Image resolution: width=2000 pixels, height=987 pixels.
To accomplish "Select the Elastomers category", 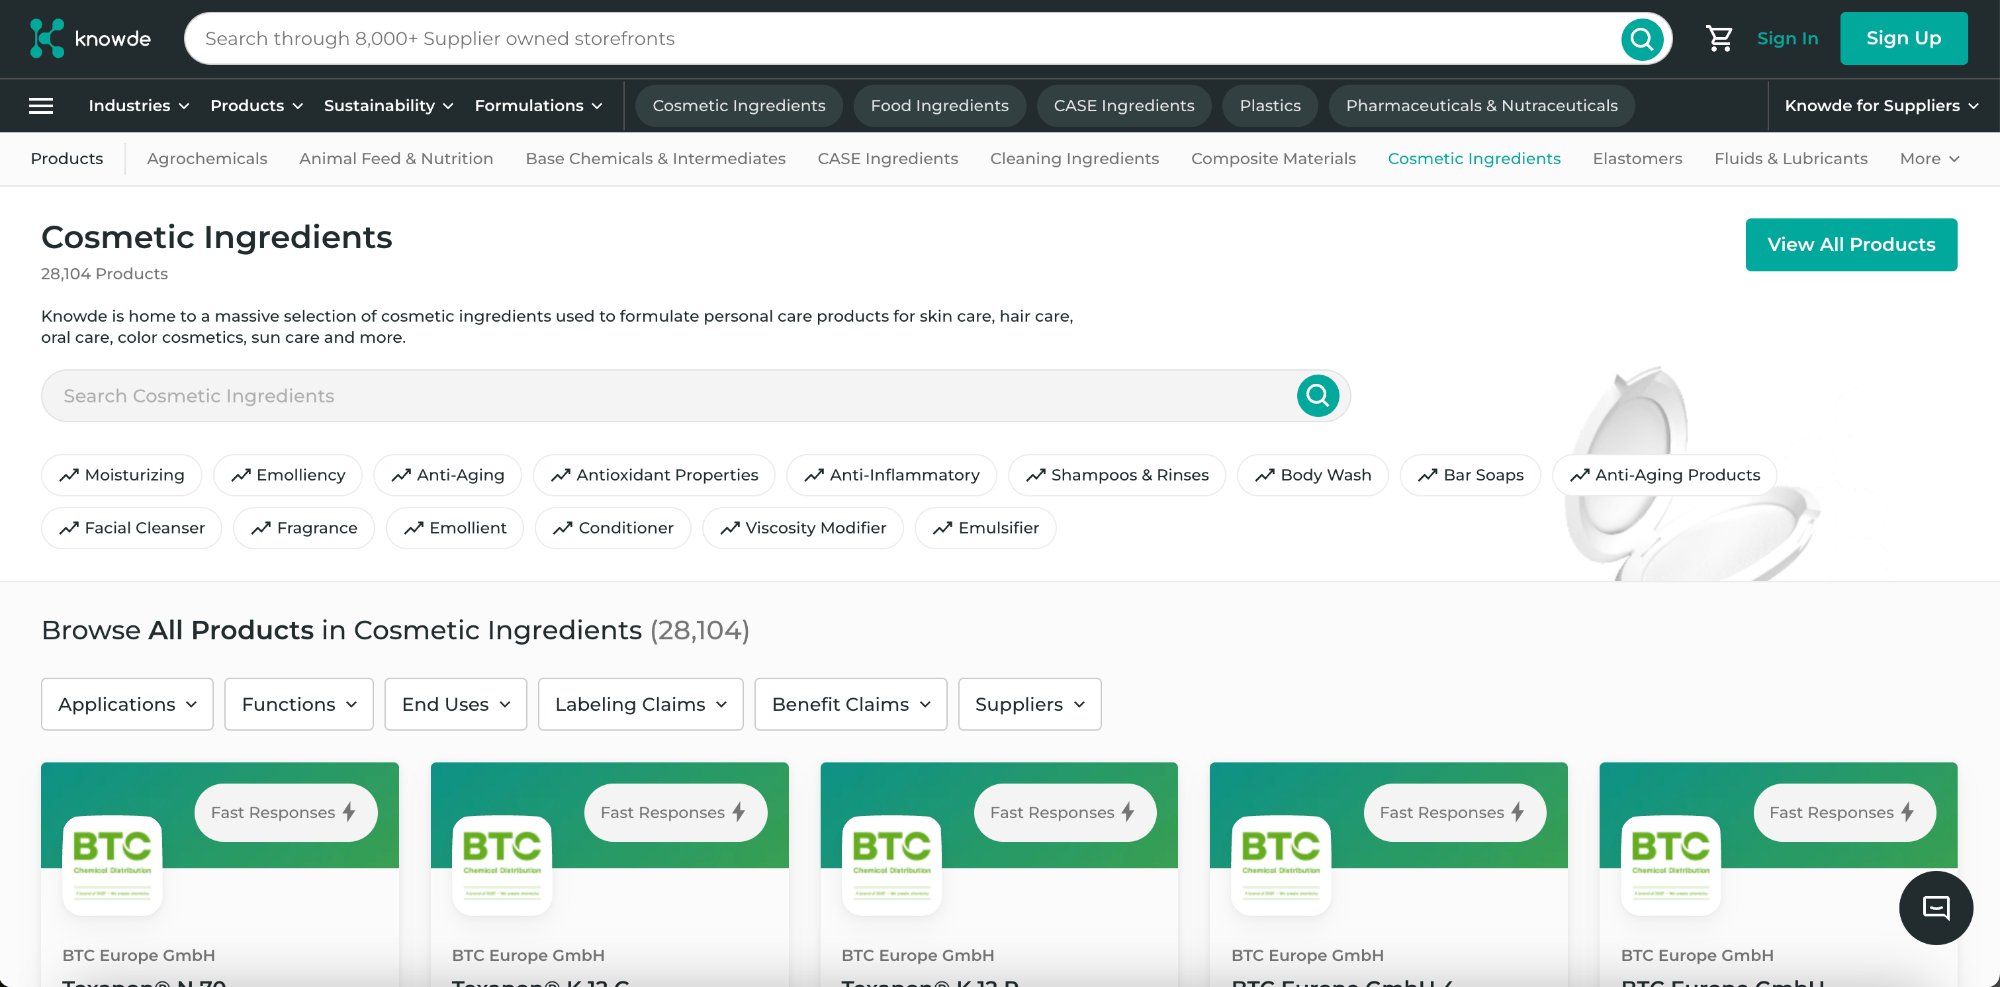I will [1637, 158].
